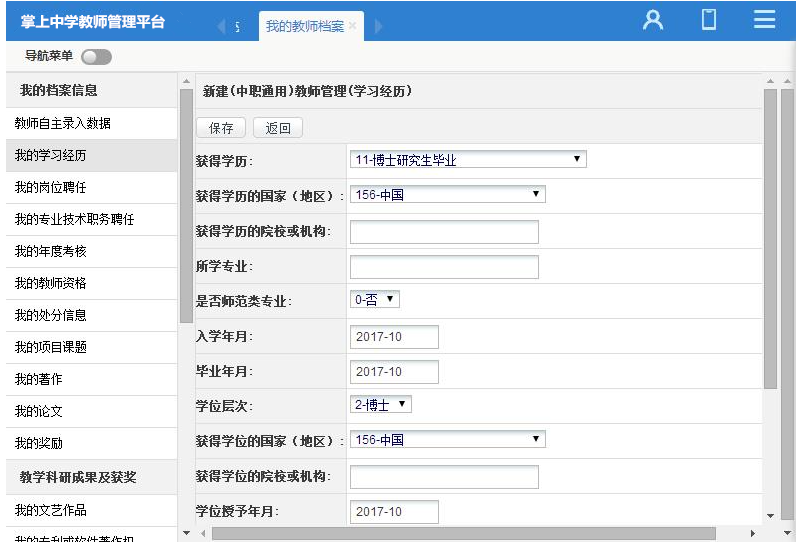Click the 返回 button
The image size is (801, 545).
pyautogui.click(x=278, y=128)
